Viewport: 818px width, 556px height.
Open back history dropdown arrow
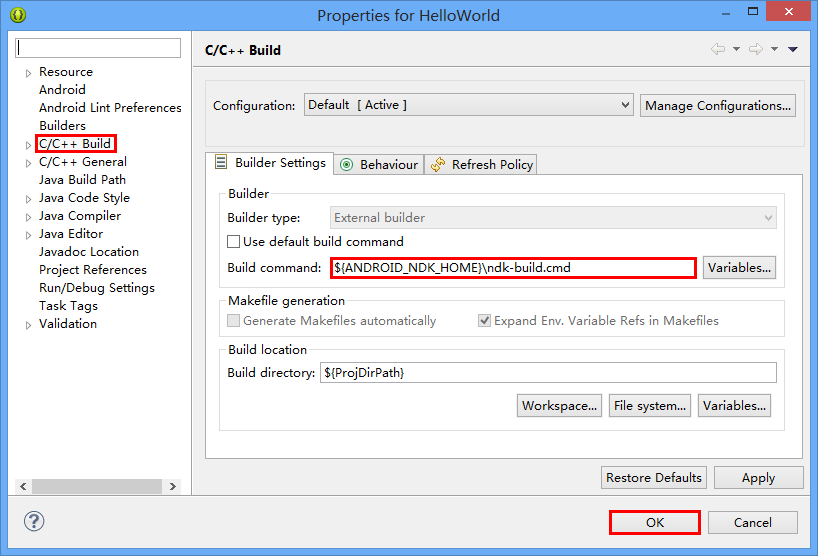(x=737, y=49)
